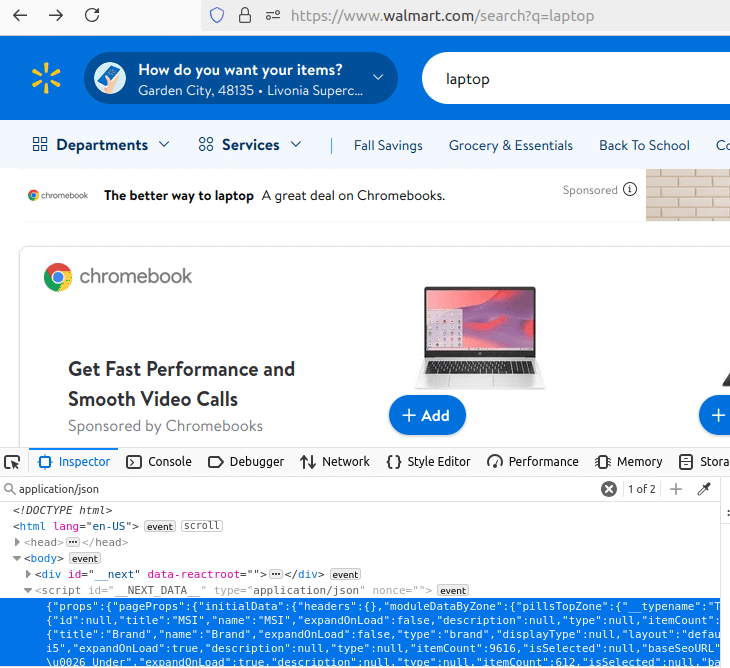Click the event badge on __next div
This screenshot has height=668, width=730.
click(x=345, y=574)
